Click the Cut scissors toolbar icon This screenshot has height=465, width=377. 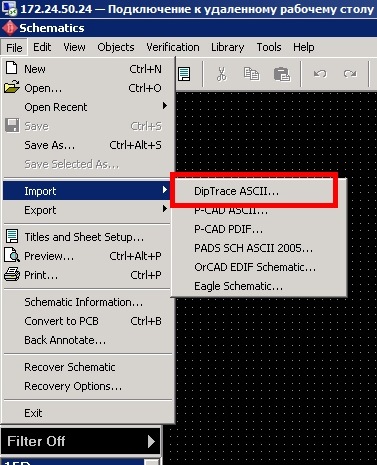221,74
